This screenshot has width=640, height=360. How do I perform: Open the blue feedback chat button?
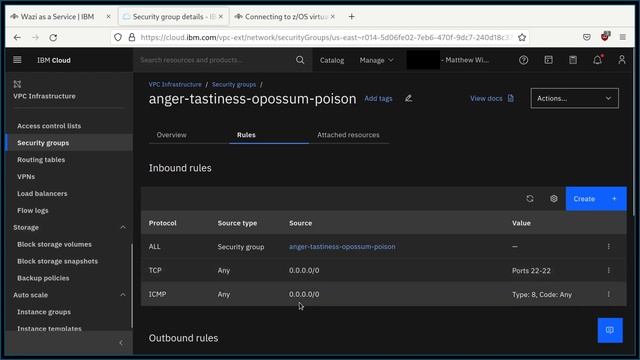610,330
